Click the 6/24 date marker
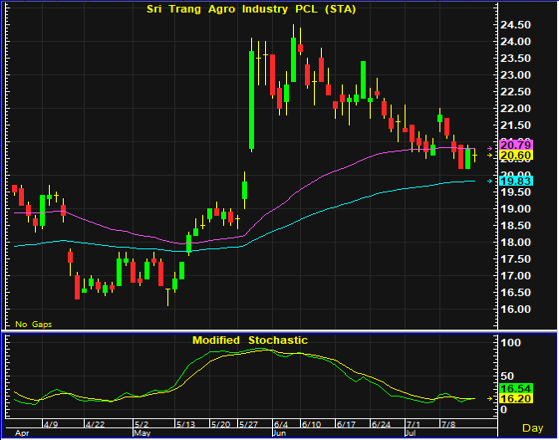The image size is (559, 440). [x=381, y=424]
